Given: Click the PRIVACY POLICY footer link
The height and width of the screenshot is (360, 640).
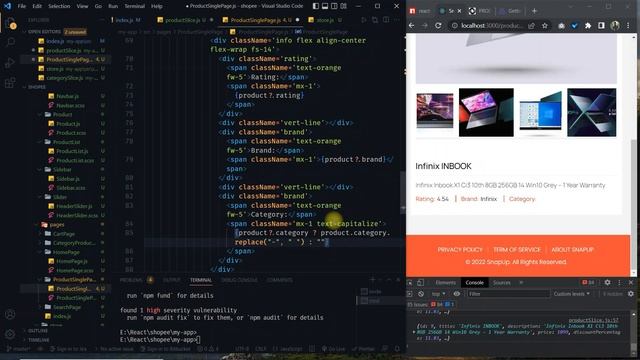Looking at the screenshot, I should point(460,249).
